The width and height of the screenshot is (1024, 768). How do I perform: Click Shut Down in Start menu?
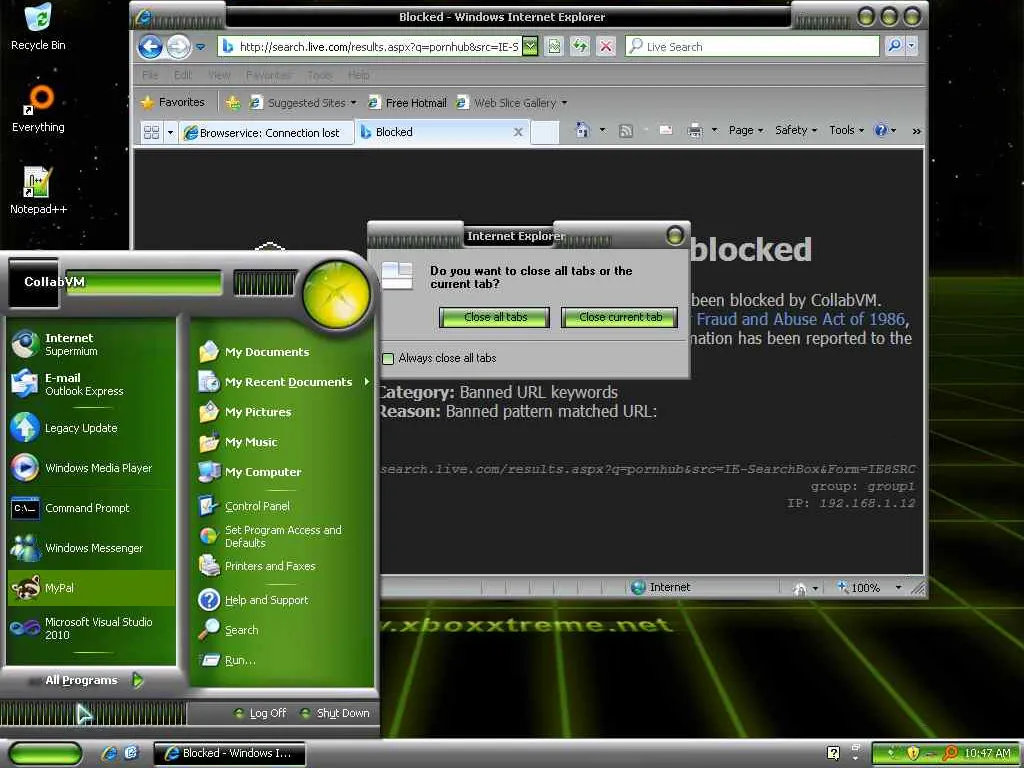335,713
